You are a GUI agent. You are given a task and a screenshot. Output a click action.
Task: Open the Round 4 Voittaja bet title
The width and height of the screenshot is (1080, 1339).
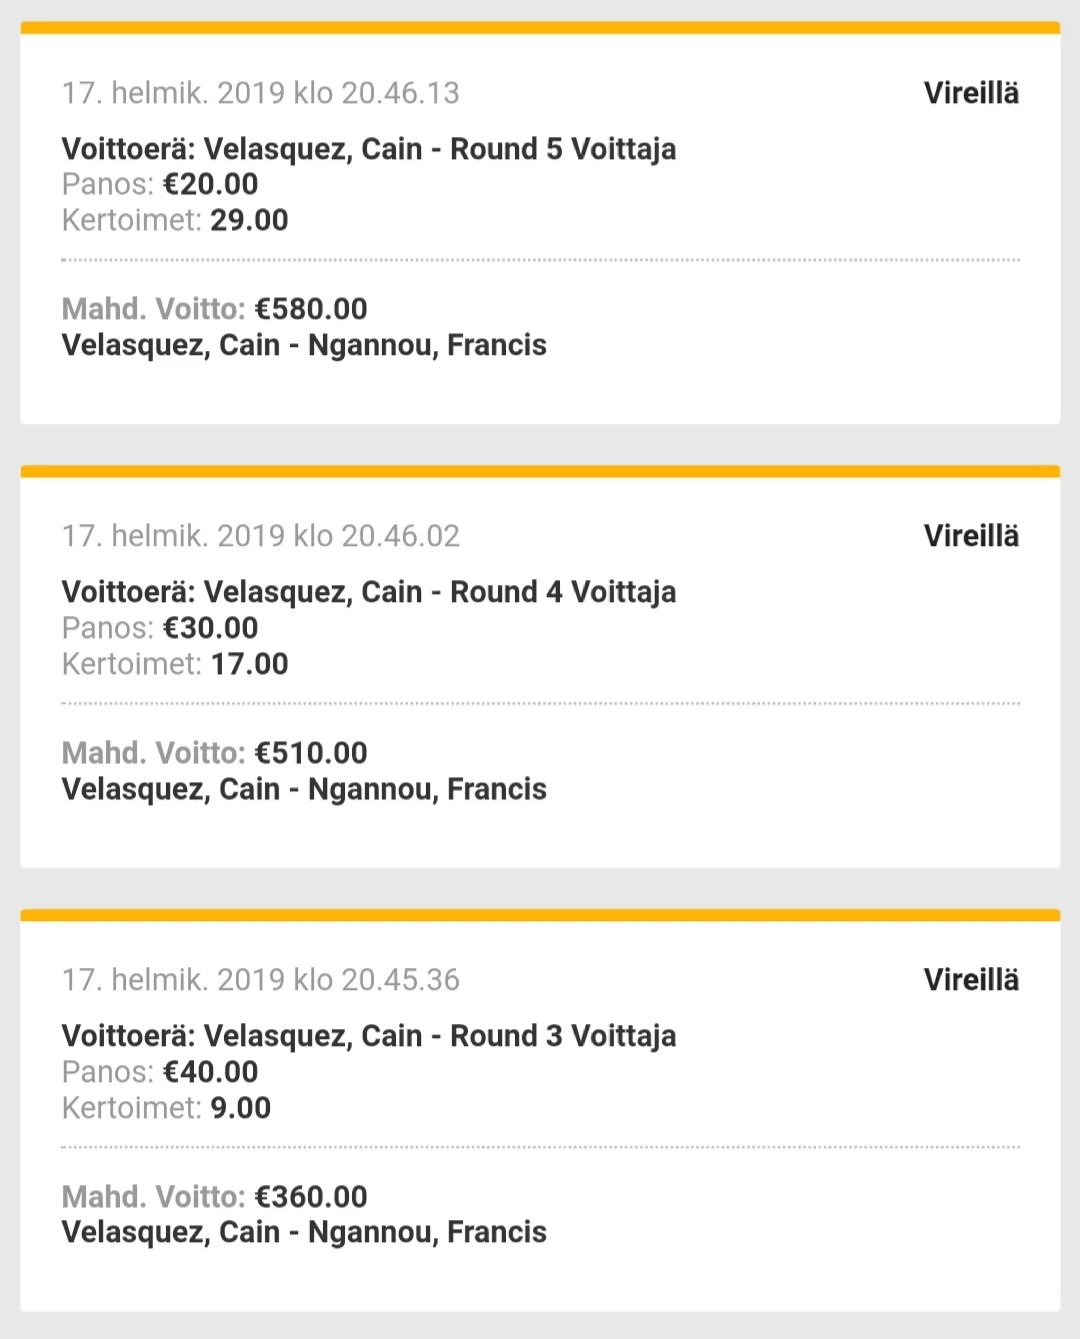tap(368, 592)
